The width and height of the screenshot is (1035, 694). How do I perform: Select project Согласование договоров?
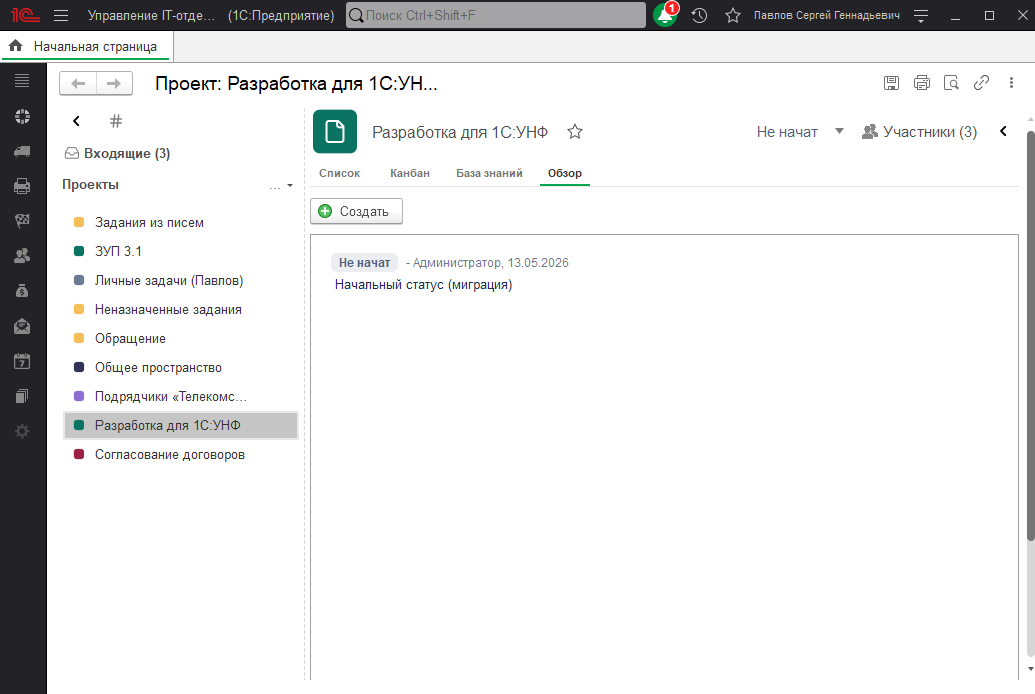[180, 455]
